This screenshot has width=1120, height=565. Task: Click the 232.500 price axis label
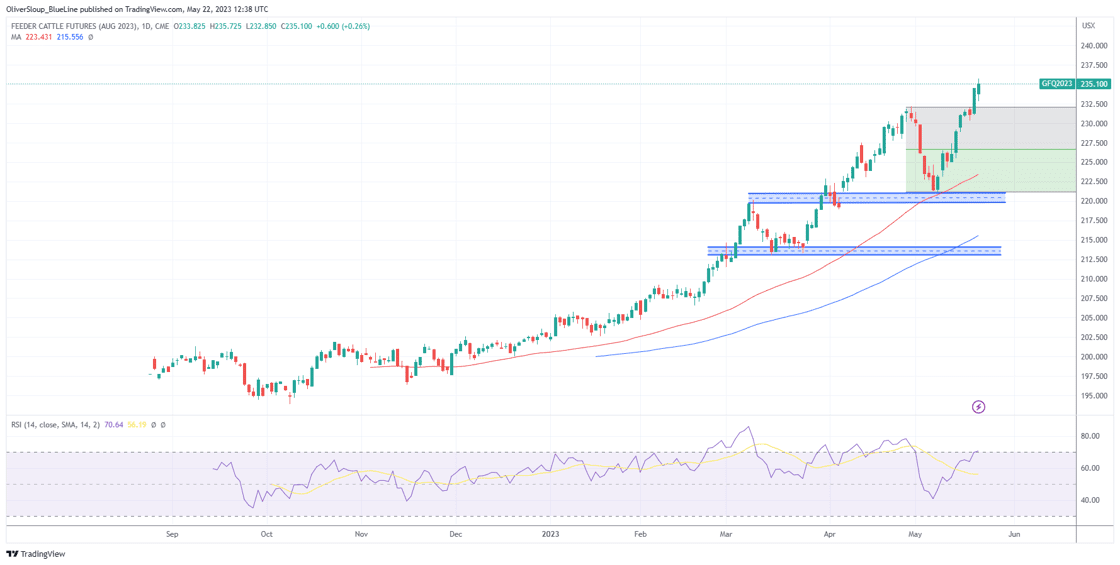1094,104
